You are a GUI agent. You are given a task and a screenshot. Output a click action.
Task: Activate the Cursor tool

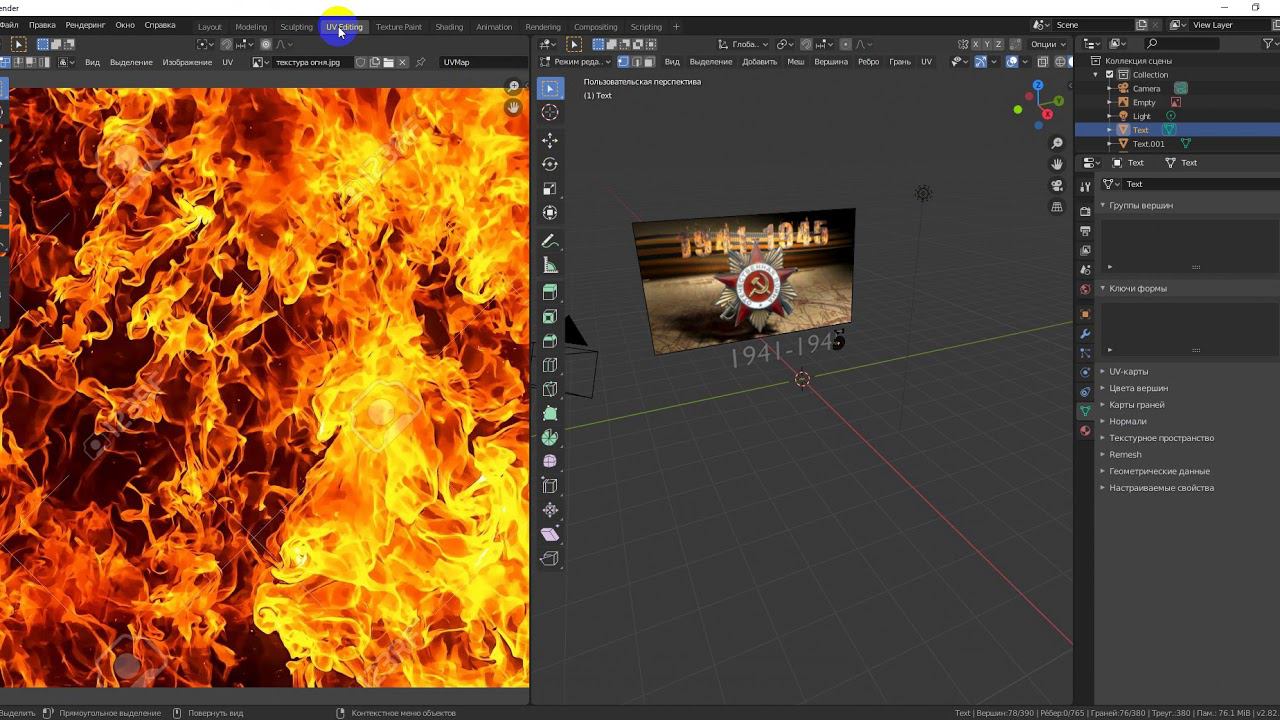pyautogui.click(x=550, y=113)
